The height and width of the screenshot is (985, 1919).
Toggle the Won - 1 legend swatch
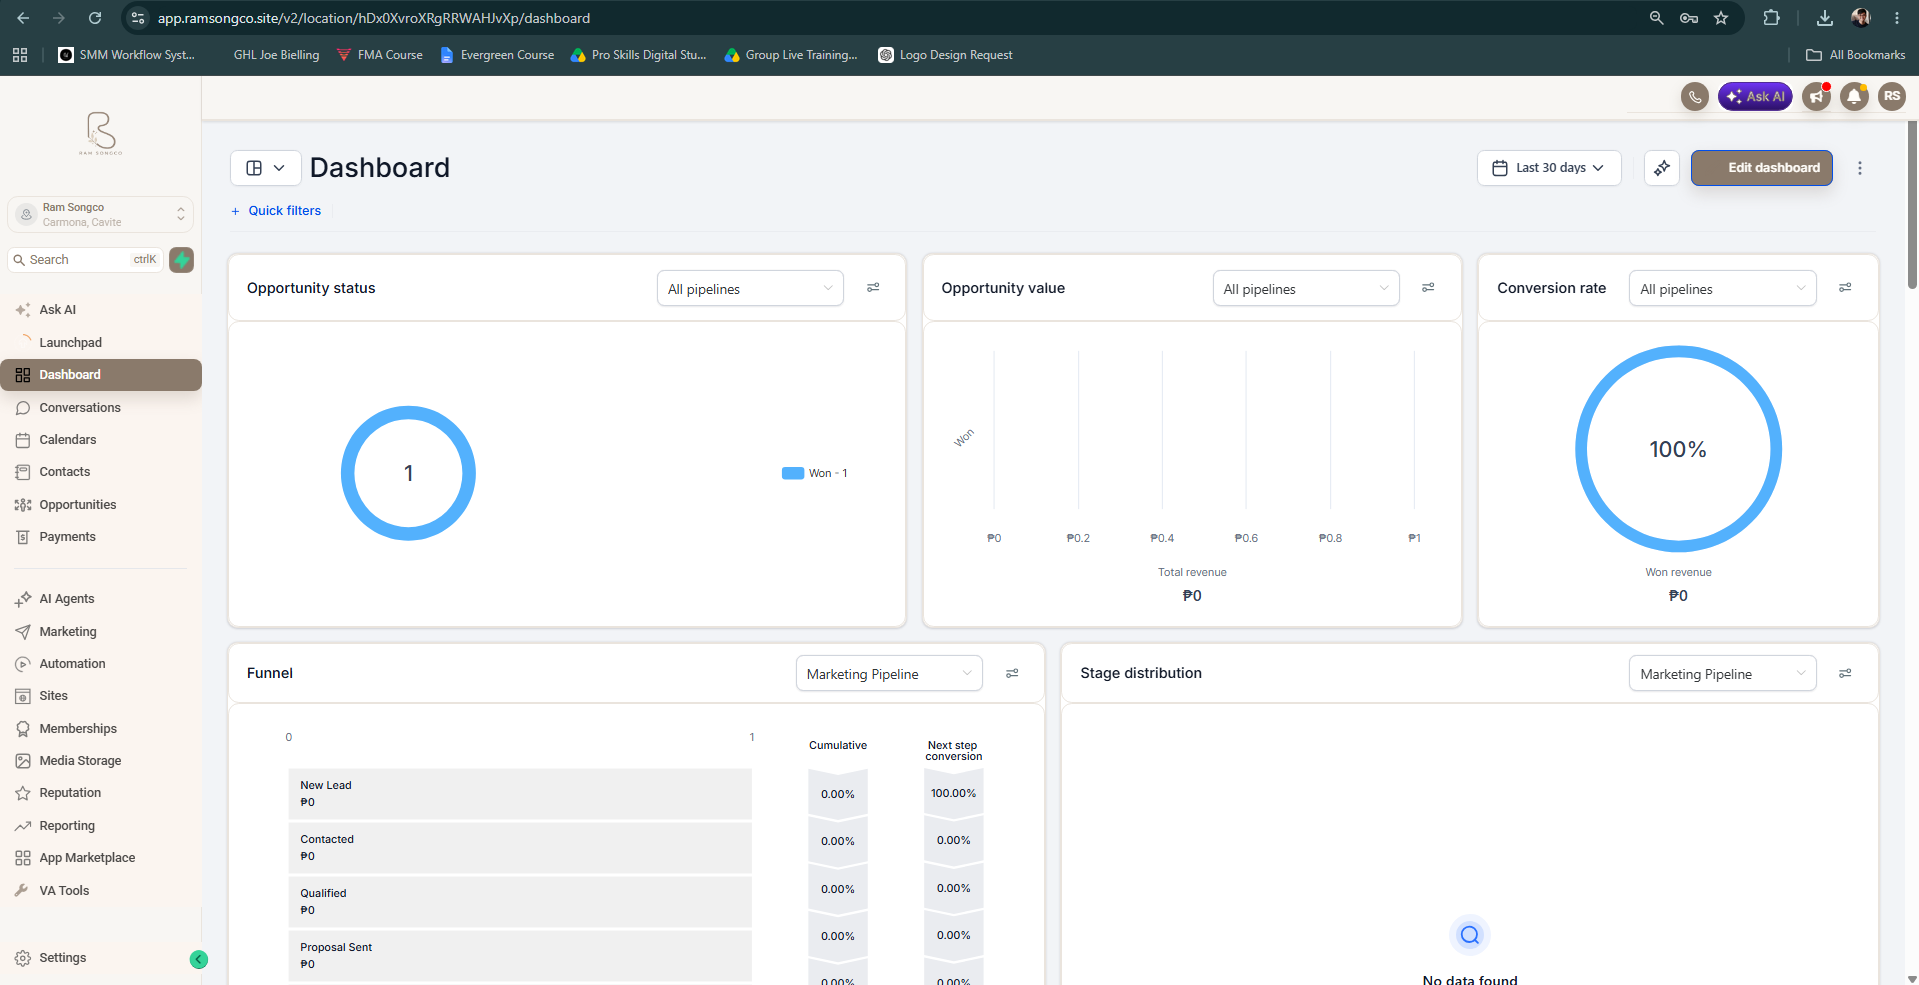point(793,474)
